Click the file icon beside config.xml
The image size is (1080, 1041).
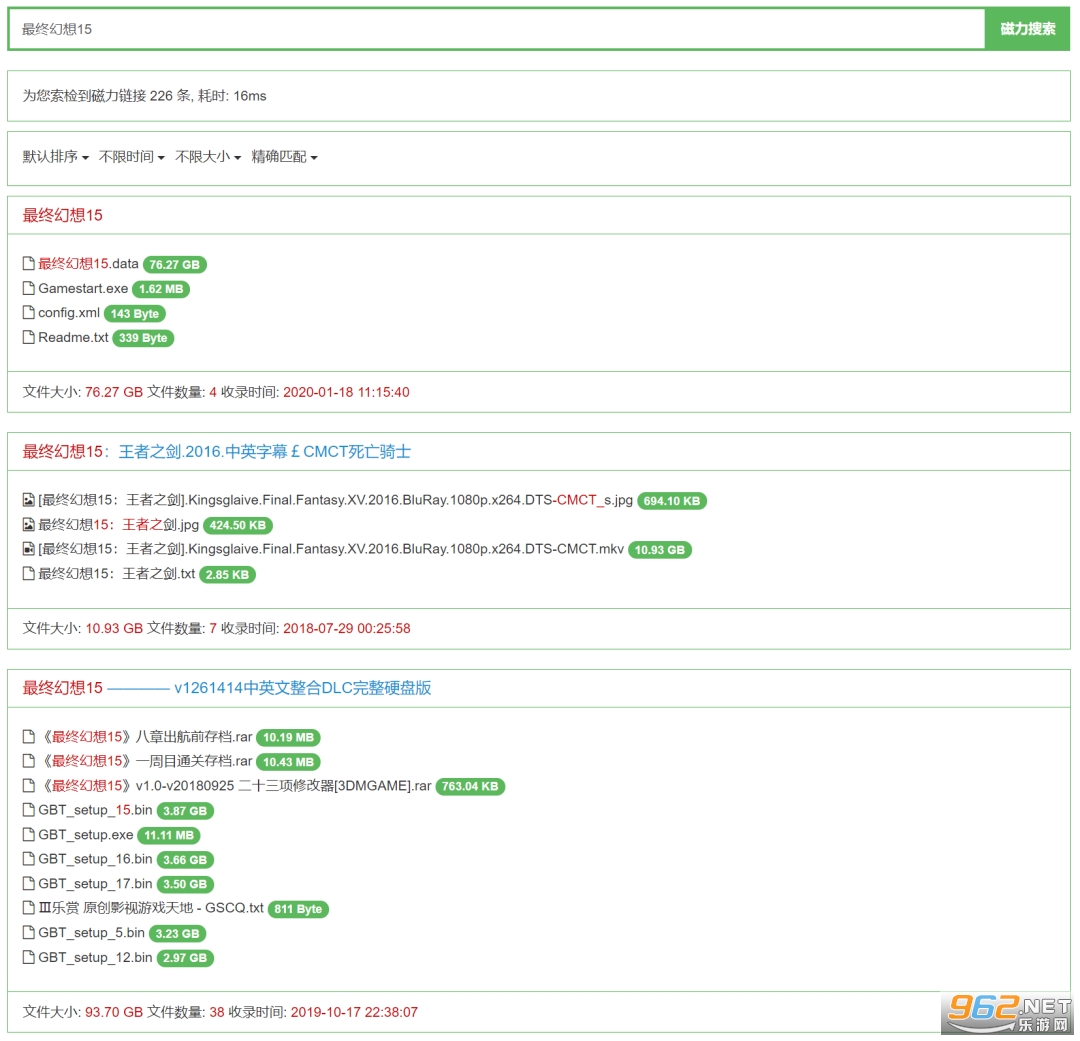(x=29, y=313)
